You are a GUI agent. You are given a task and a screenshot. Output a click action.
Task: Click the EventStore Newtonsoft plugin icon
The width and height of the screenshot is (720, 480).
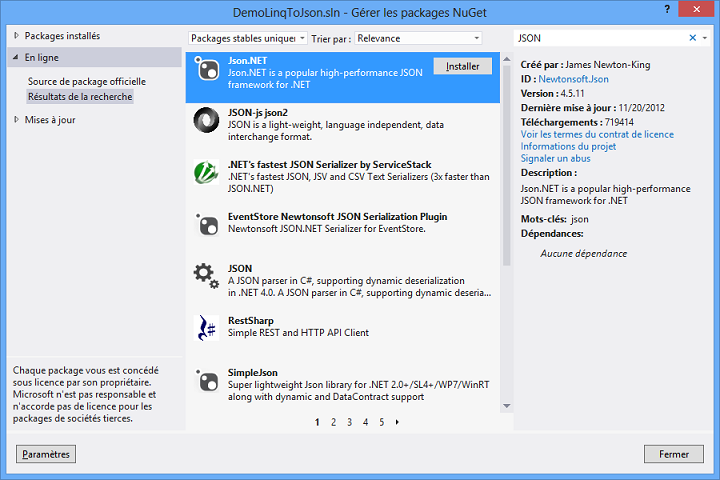tap(207, 224)
